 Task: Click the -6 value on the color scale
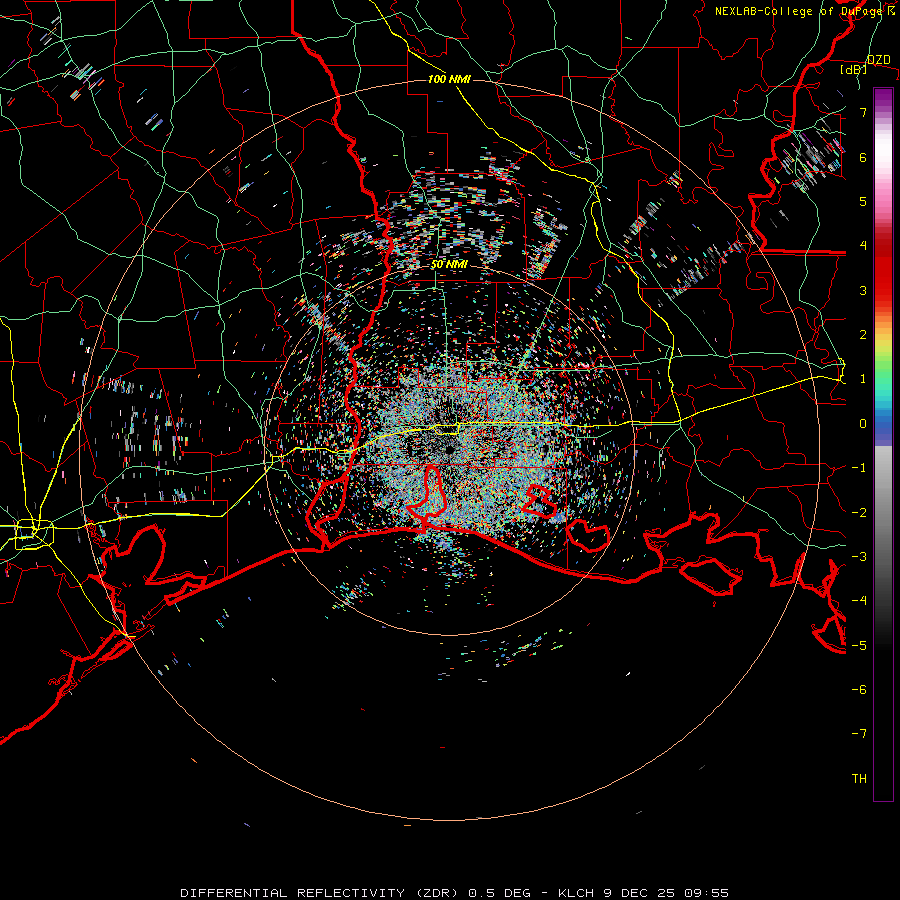point(859,690)
